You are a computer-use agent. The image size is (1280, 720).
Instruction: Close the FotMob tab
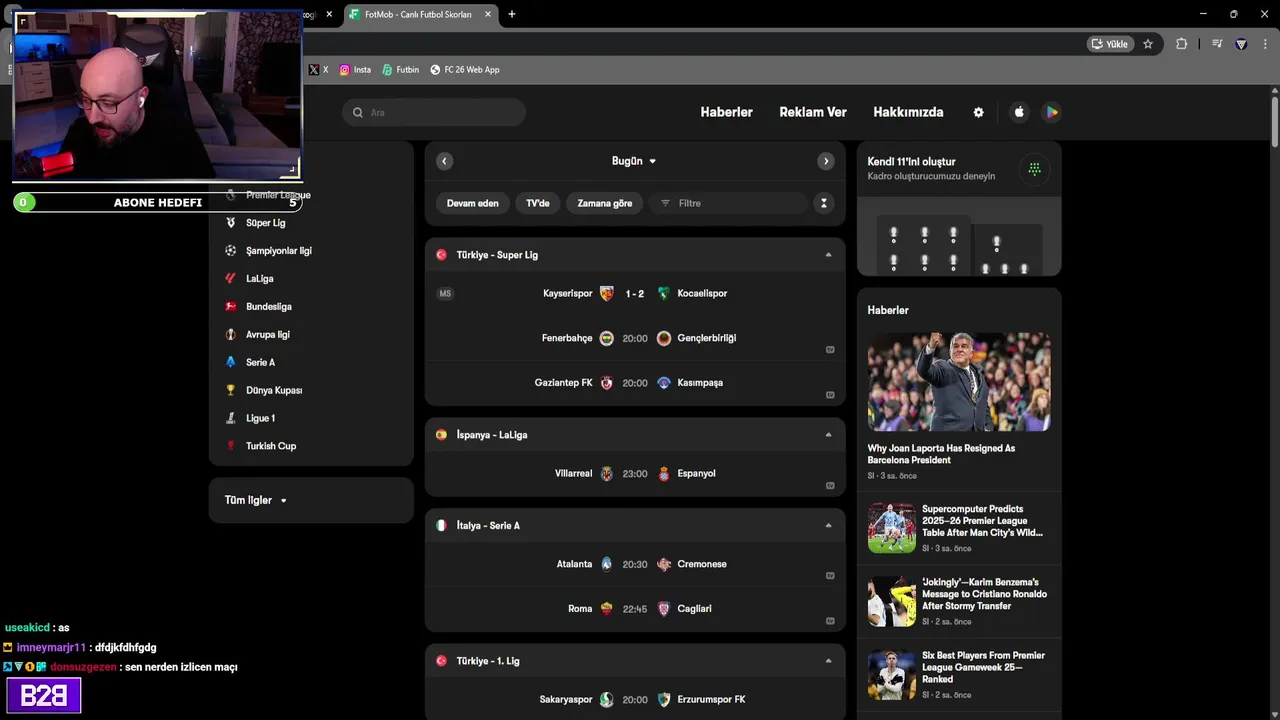[488, 14]
